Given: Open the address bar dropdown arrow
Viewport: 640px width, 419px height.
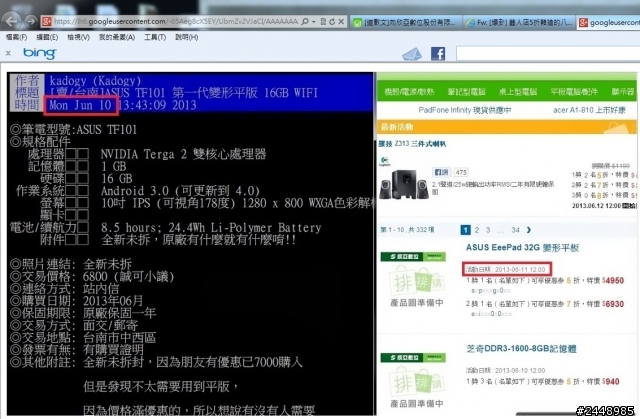Looking at the screenshot, I should (313, 22).
